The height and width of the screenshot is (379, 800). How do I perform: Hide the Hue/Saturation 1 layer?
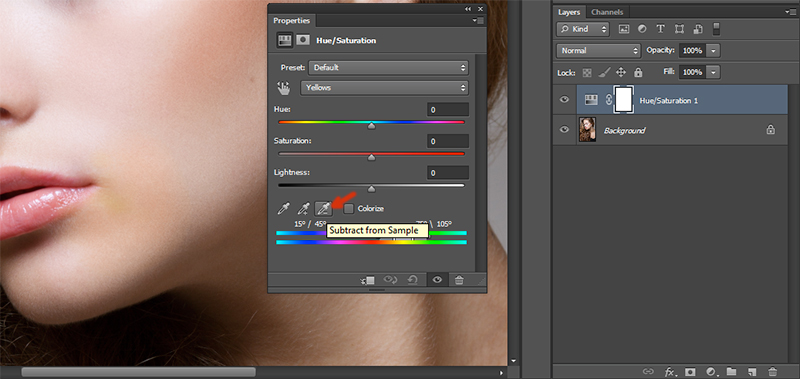[x=564, y=100]
